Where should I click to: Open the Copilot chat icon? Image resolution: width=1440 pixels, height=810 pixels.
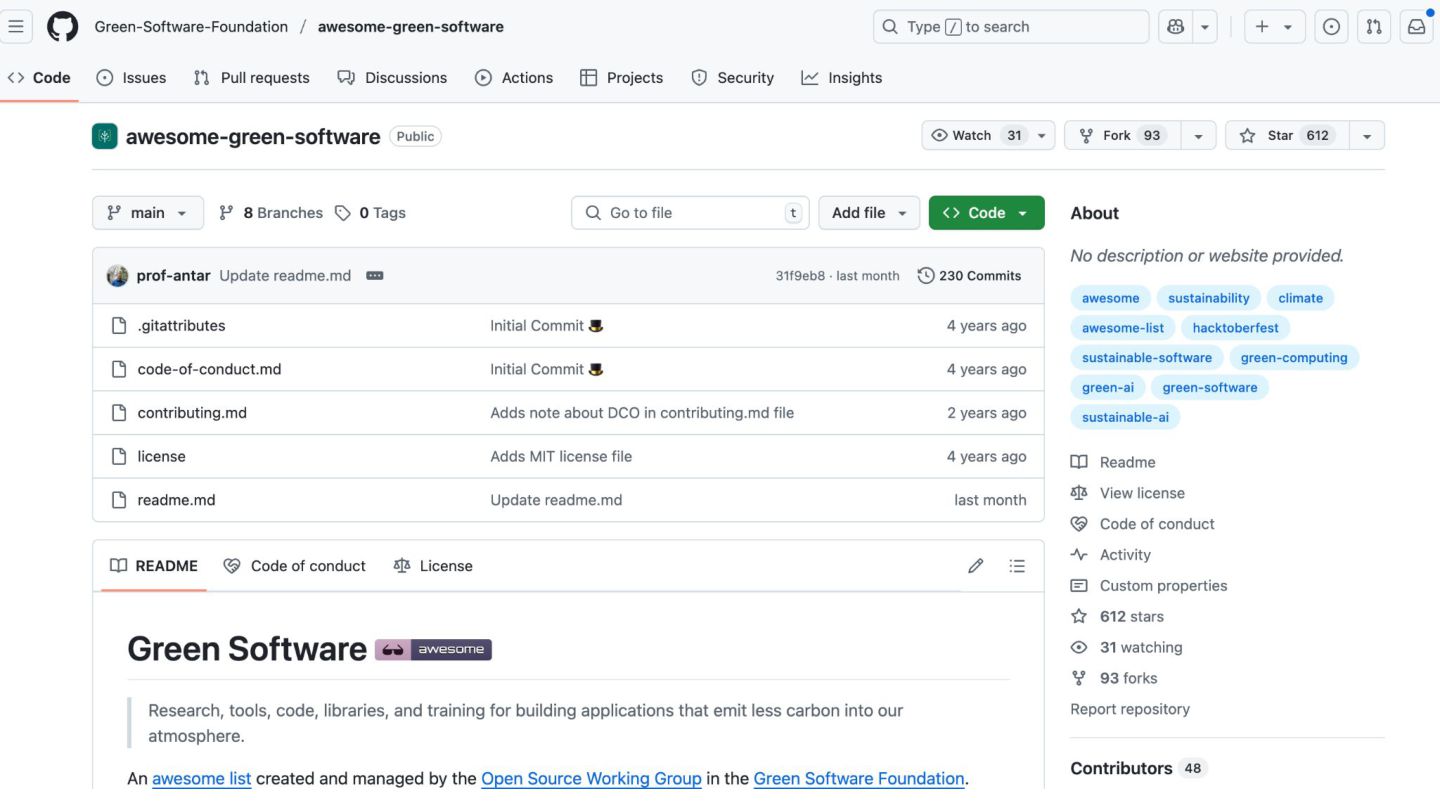1175,27
